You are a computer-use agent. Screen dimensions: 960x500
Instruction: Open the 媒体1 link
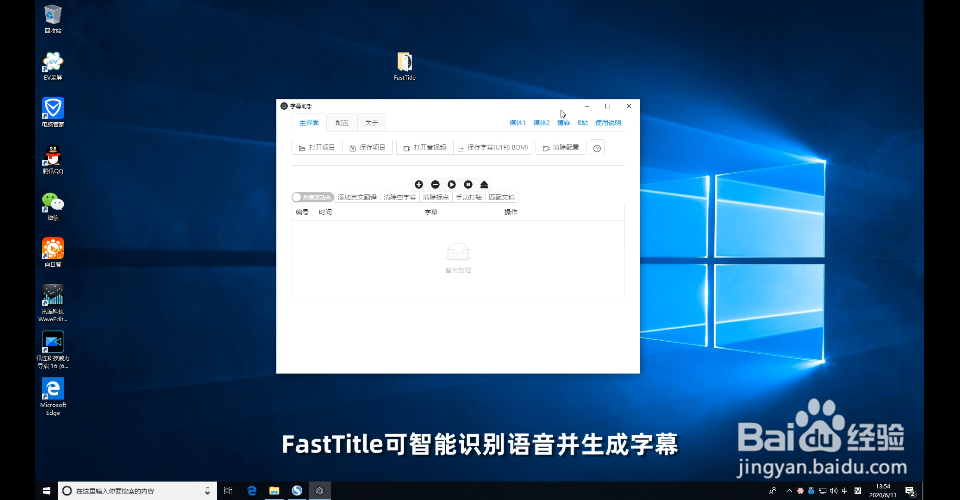click(x=517, y=122)
